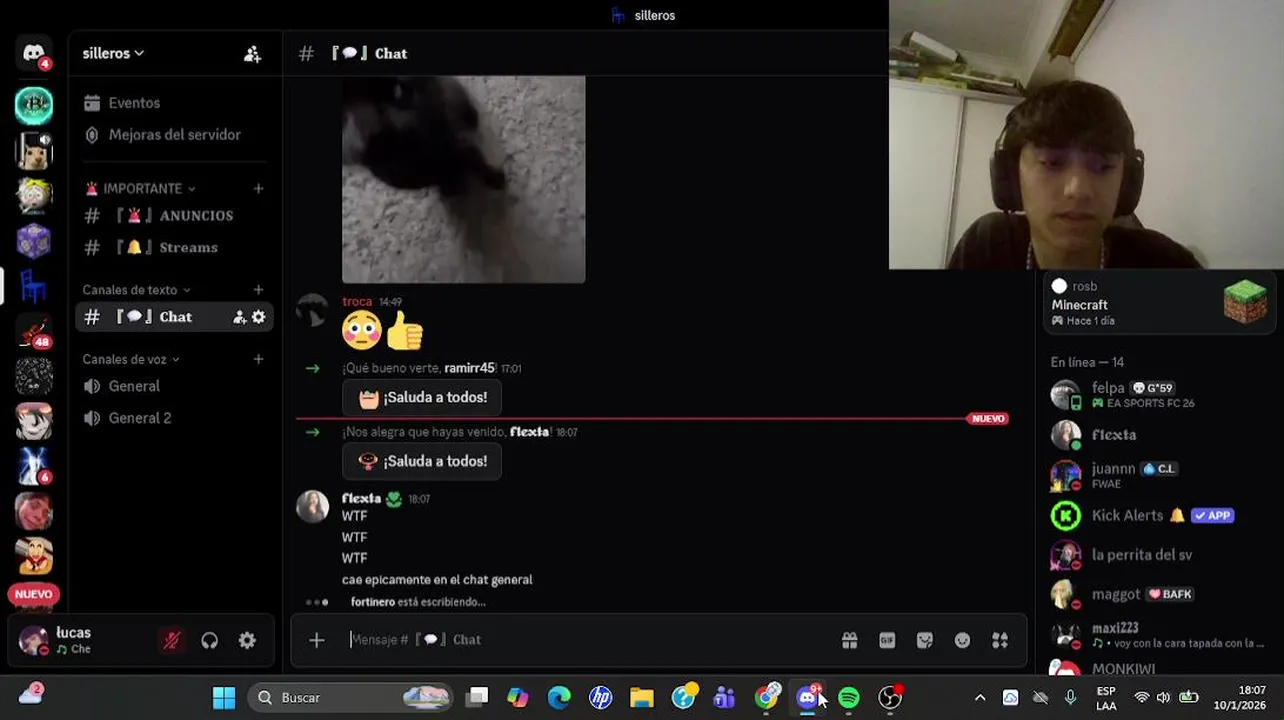Open felpa in the member list
The width and height of the screenshot is (1284, 720).
click(1155, 395)
